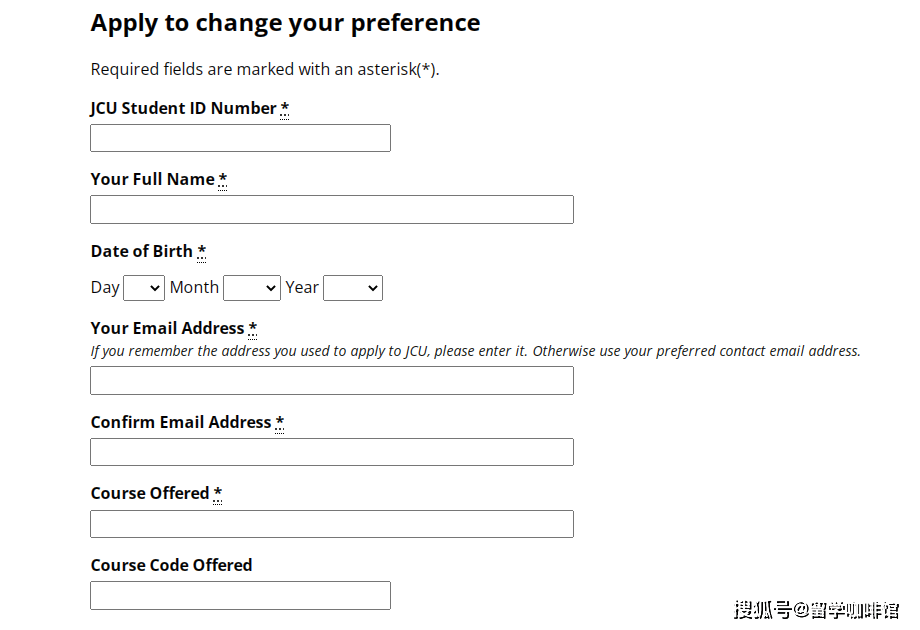Click the 'Apply to change your preference' heading
Image resolution: width=920 pixels, height=630 pixels.
pos(285,23)
